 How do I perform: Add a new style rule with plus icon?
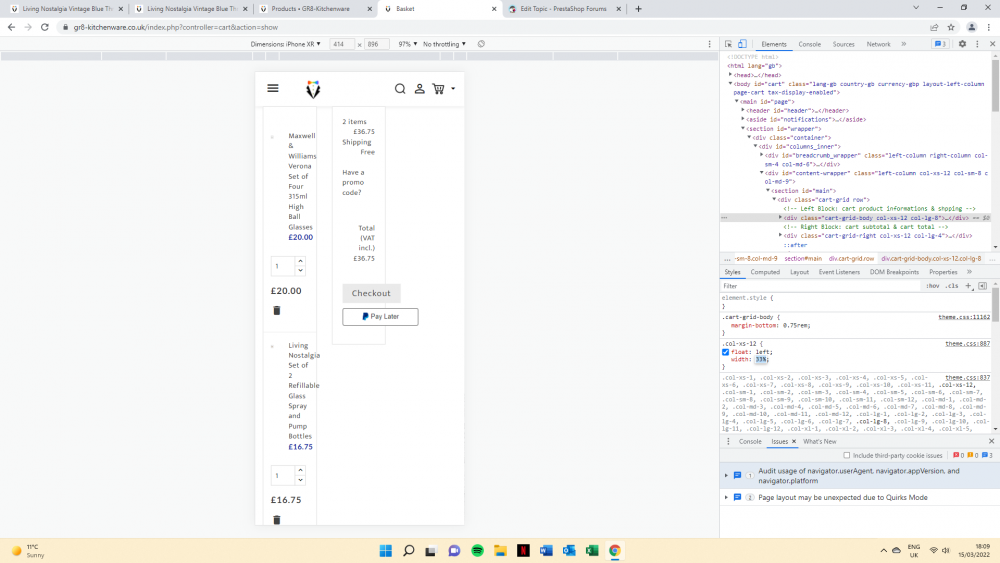click(968, 286)
